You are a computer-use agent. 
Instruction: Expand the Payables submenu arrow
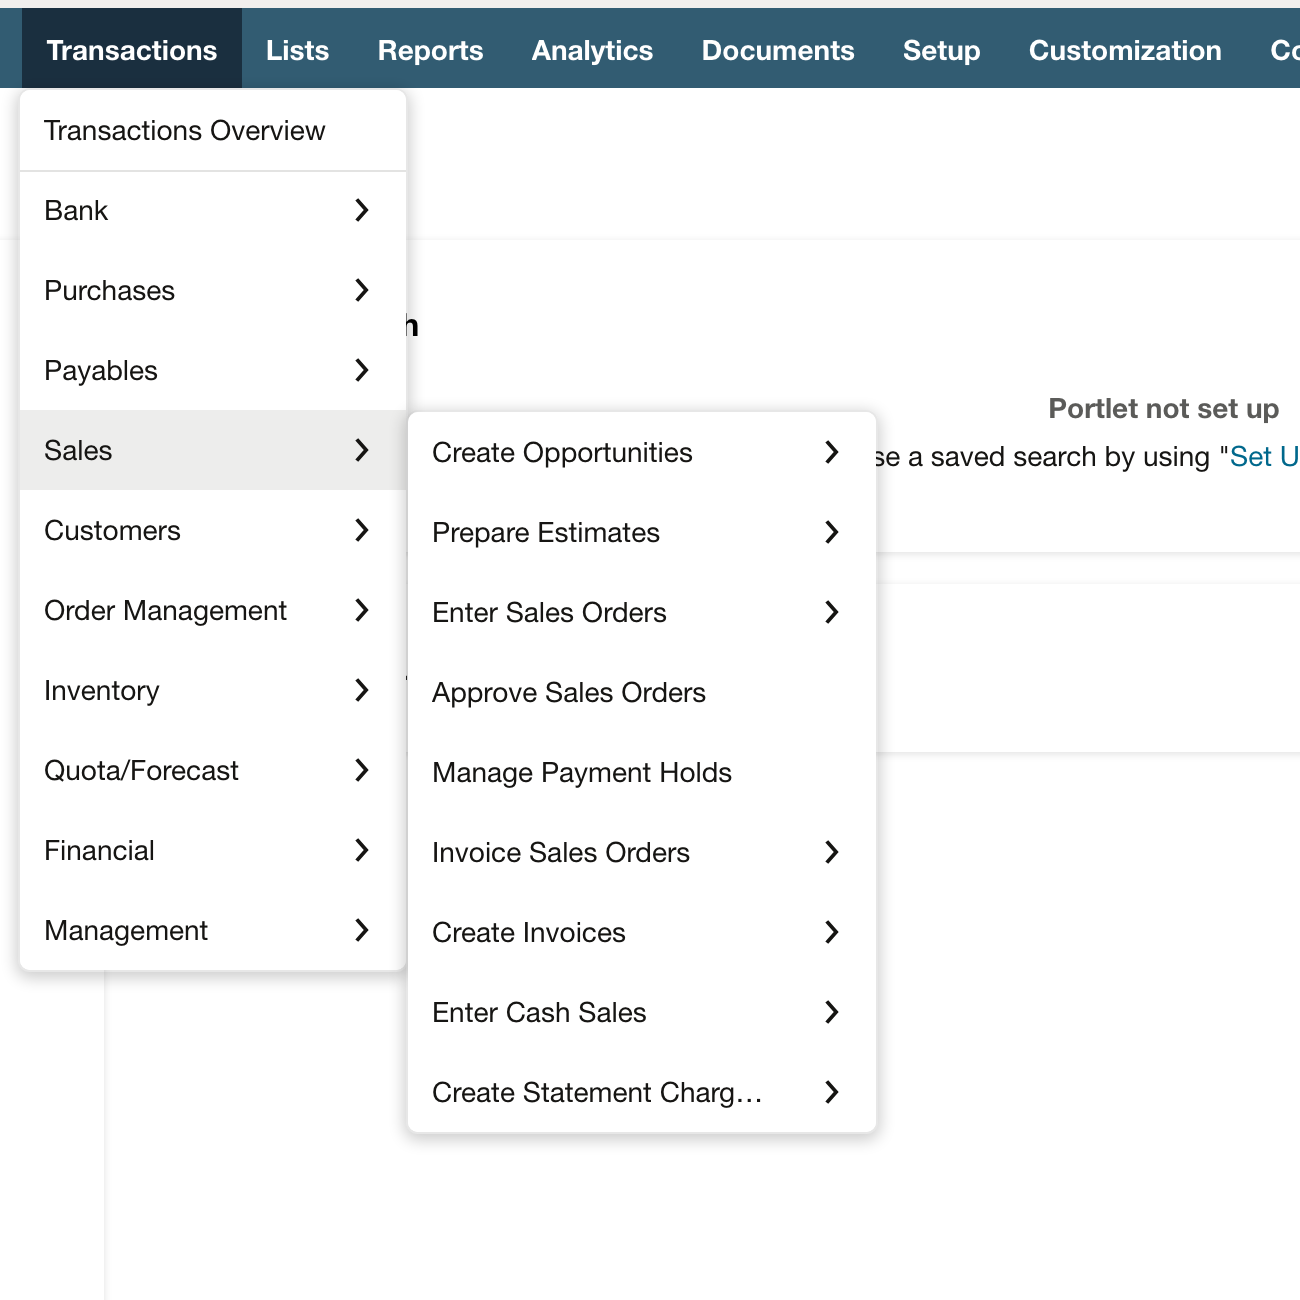(362, 370)
